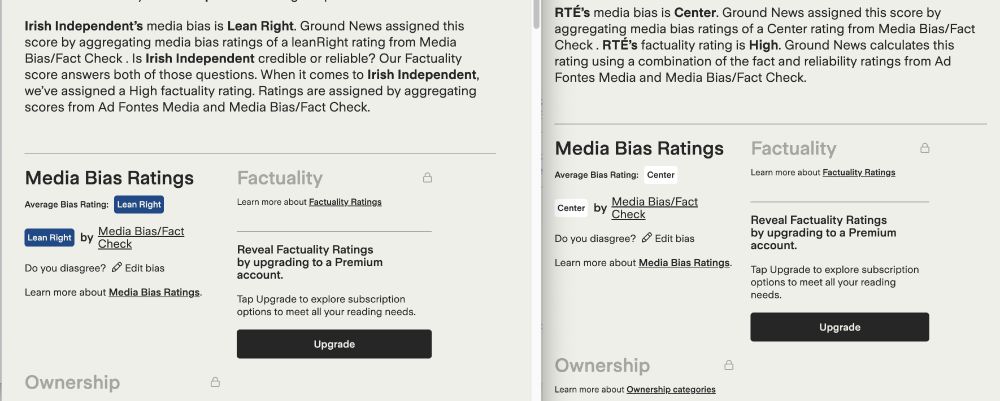Screen dimensions: 1000x401
Task: Click pencil icon next to RTÉ Edit bias
Action: click(647, 238)
